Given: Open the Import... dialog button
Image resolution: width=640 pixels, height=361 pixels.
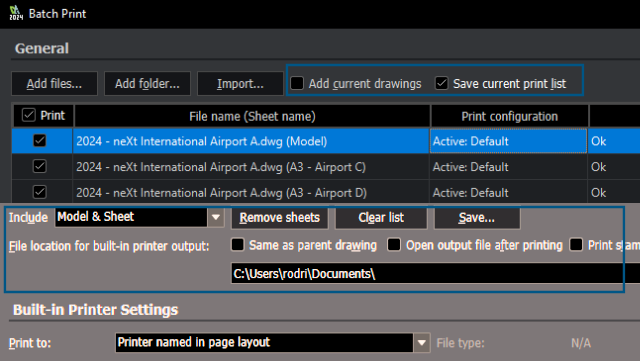Looking at the screenshot, I should click(240, 84).
